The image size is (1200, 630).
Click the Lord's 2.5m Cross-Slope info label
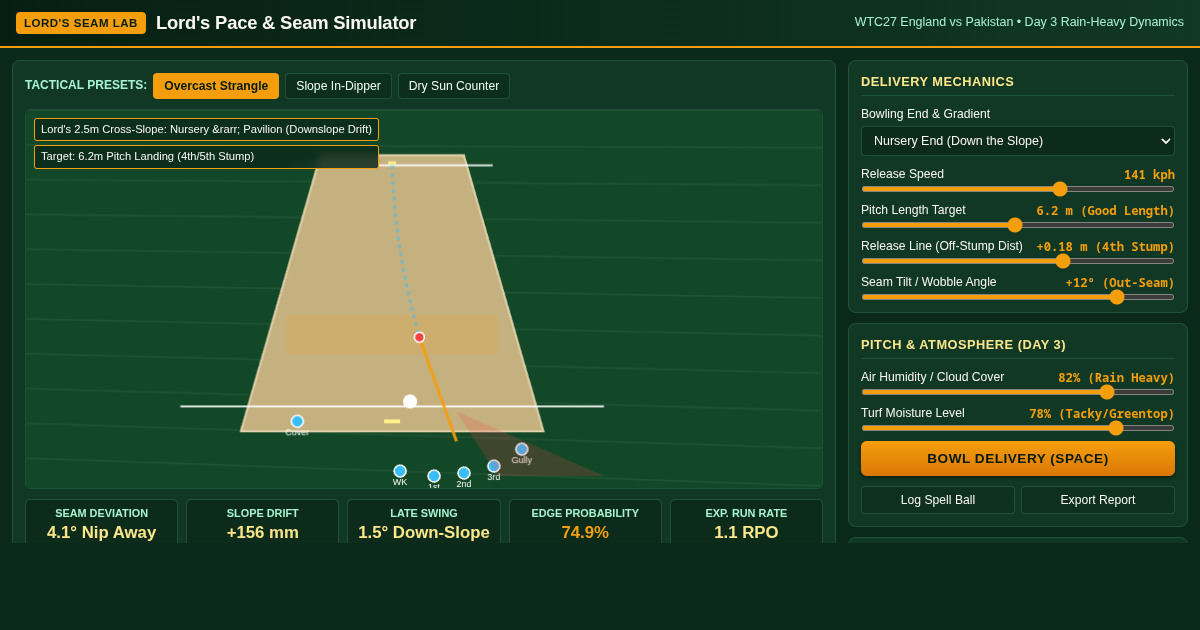[x=206, y=129]
